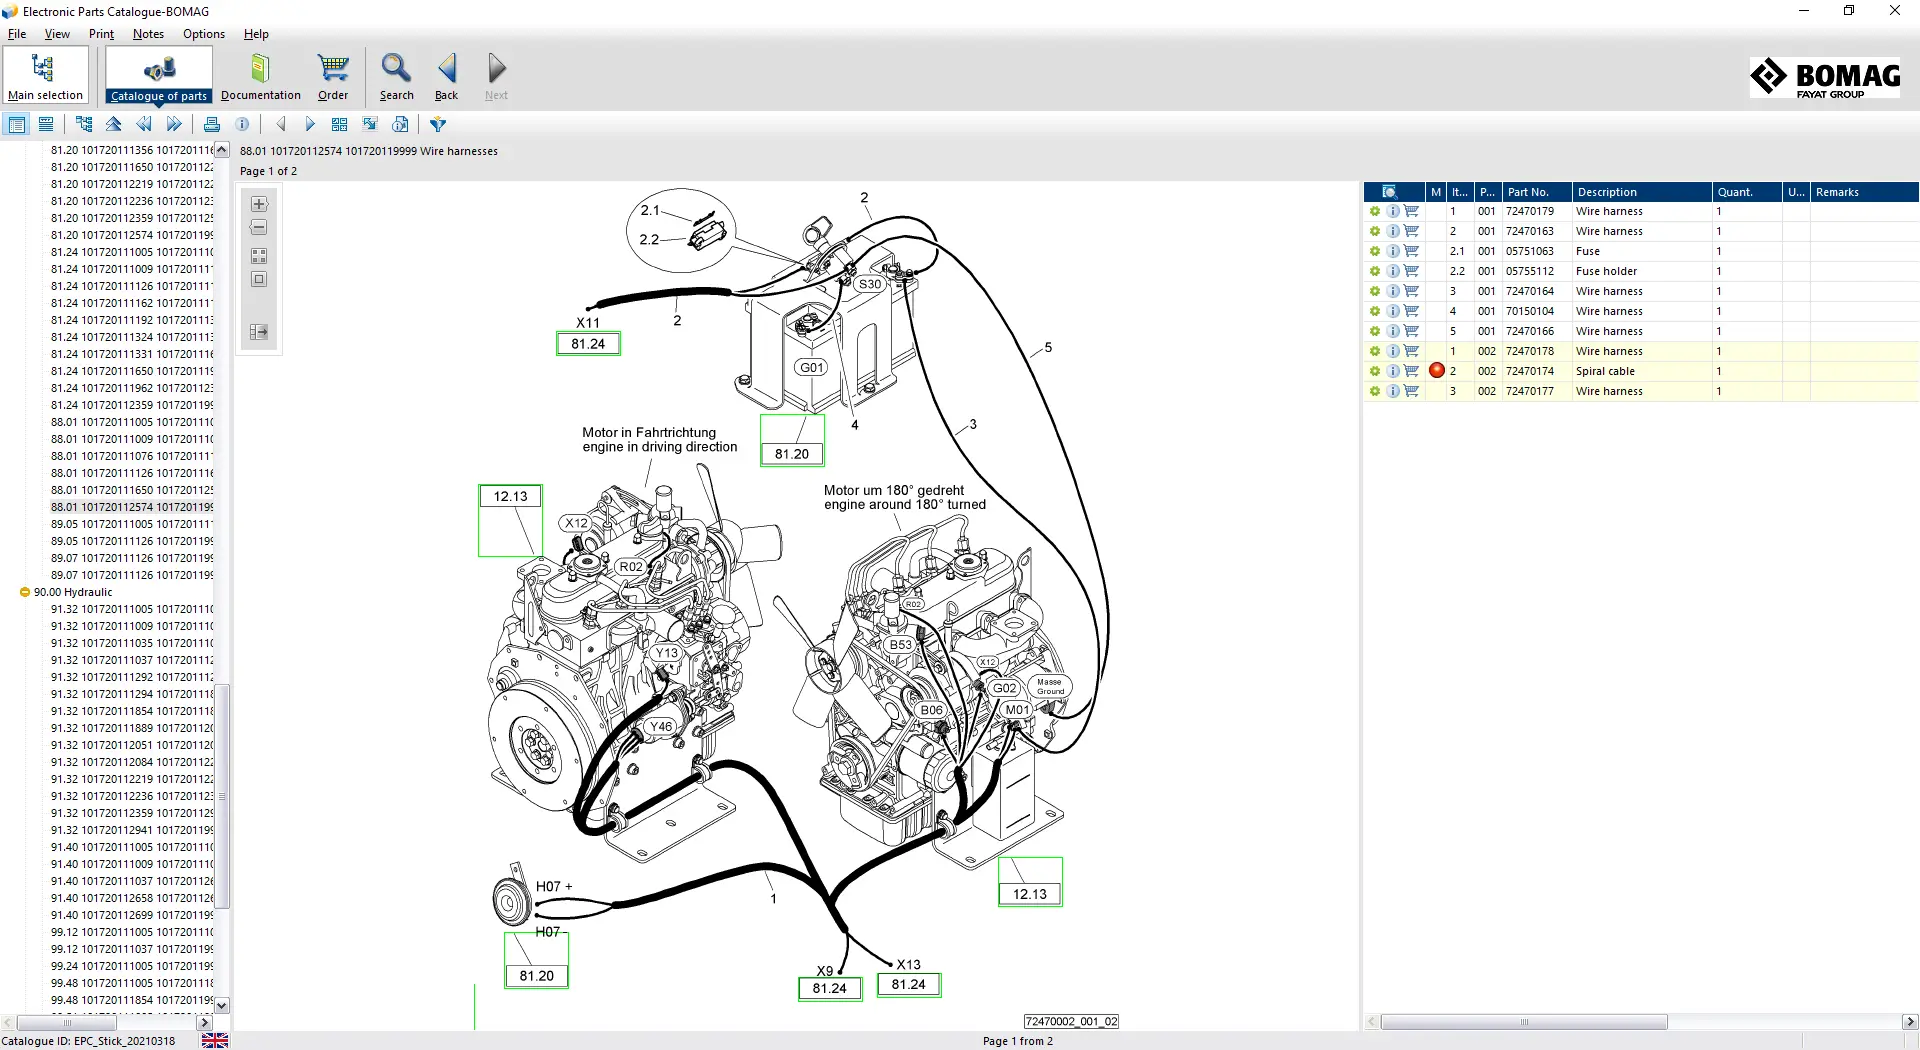Click the fit drawing to window icon

click(259, 256)
